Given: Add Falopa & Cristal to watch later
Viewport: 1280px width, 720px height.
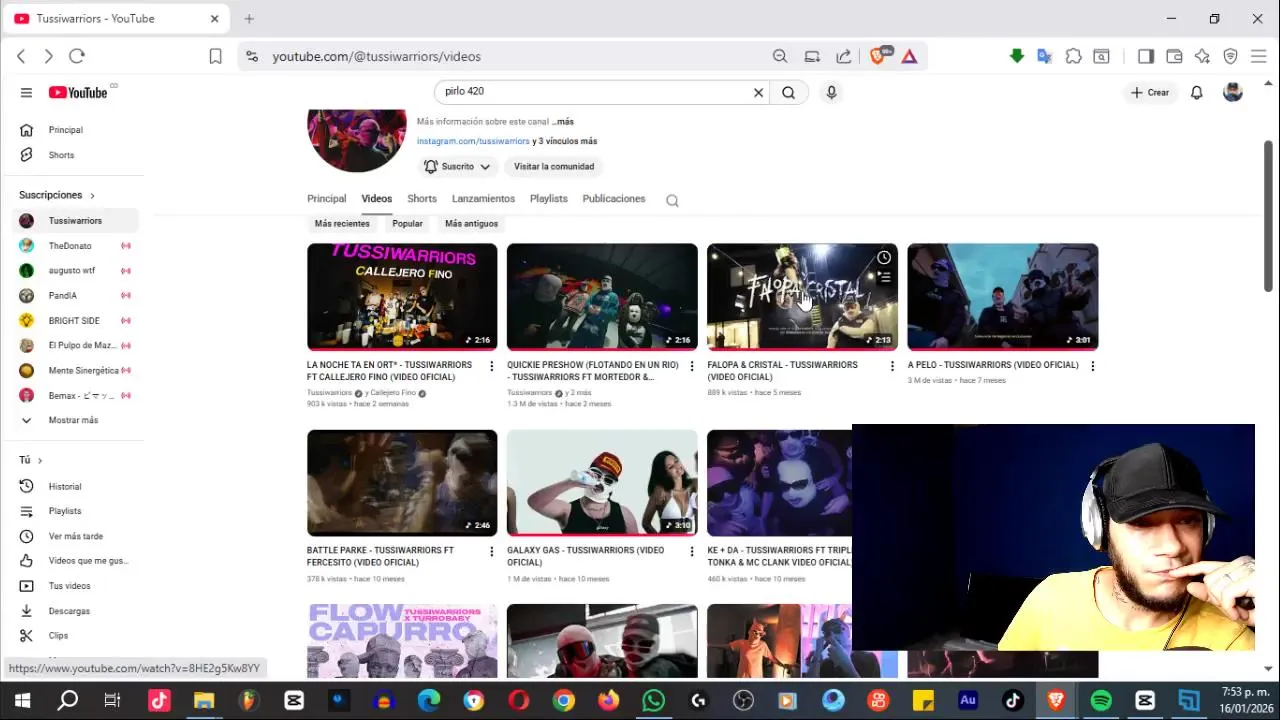Looking at the screenshot, I should point(884,258).
